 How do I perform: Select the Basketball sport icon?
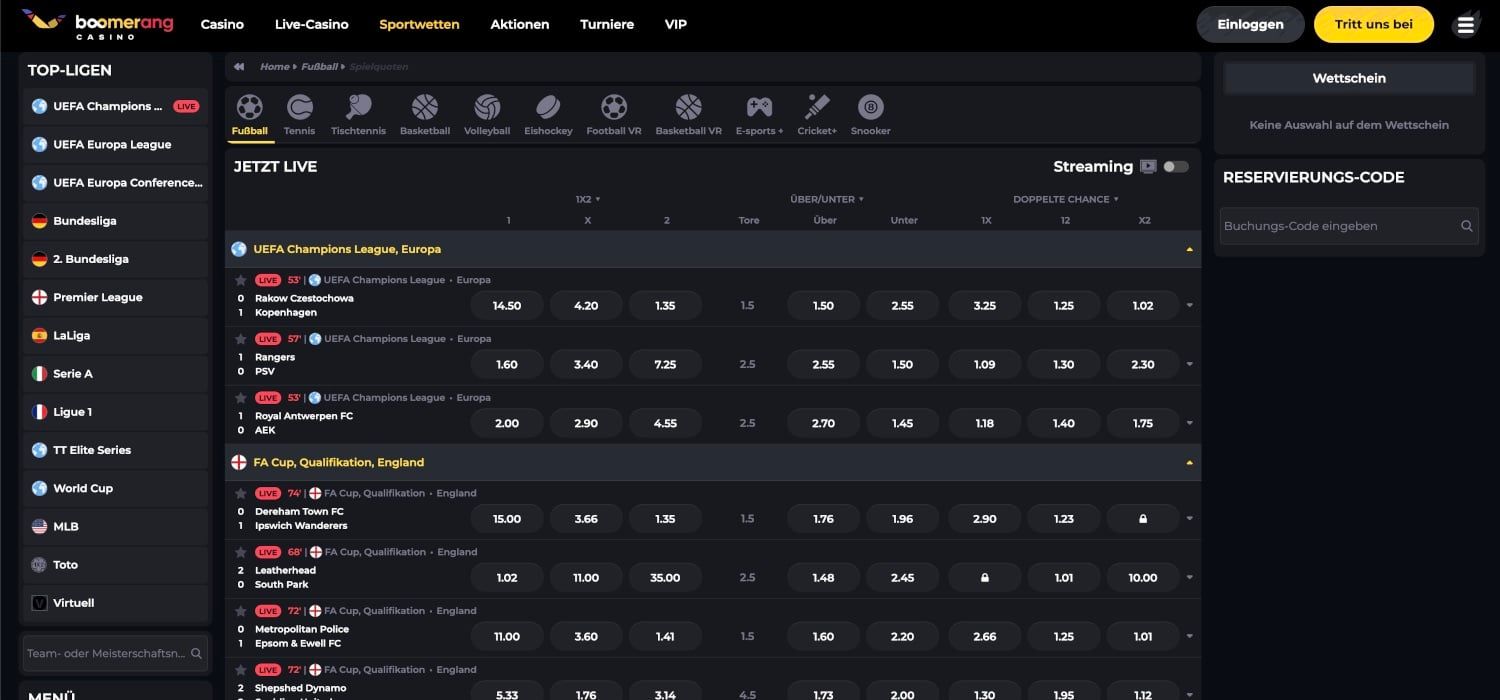point(424,111)
